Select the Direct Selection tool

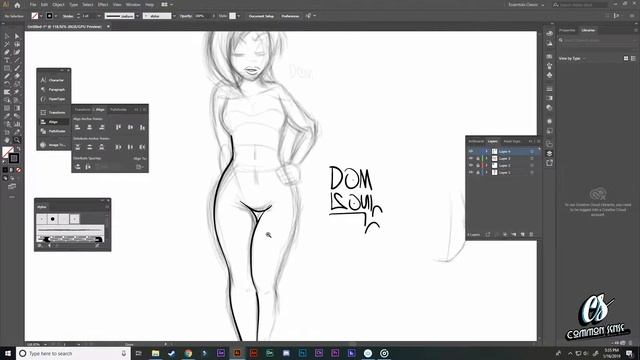click(17, 36)
